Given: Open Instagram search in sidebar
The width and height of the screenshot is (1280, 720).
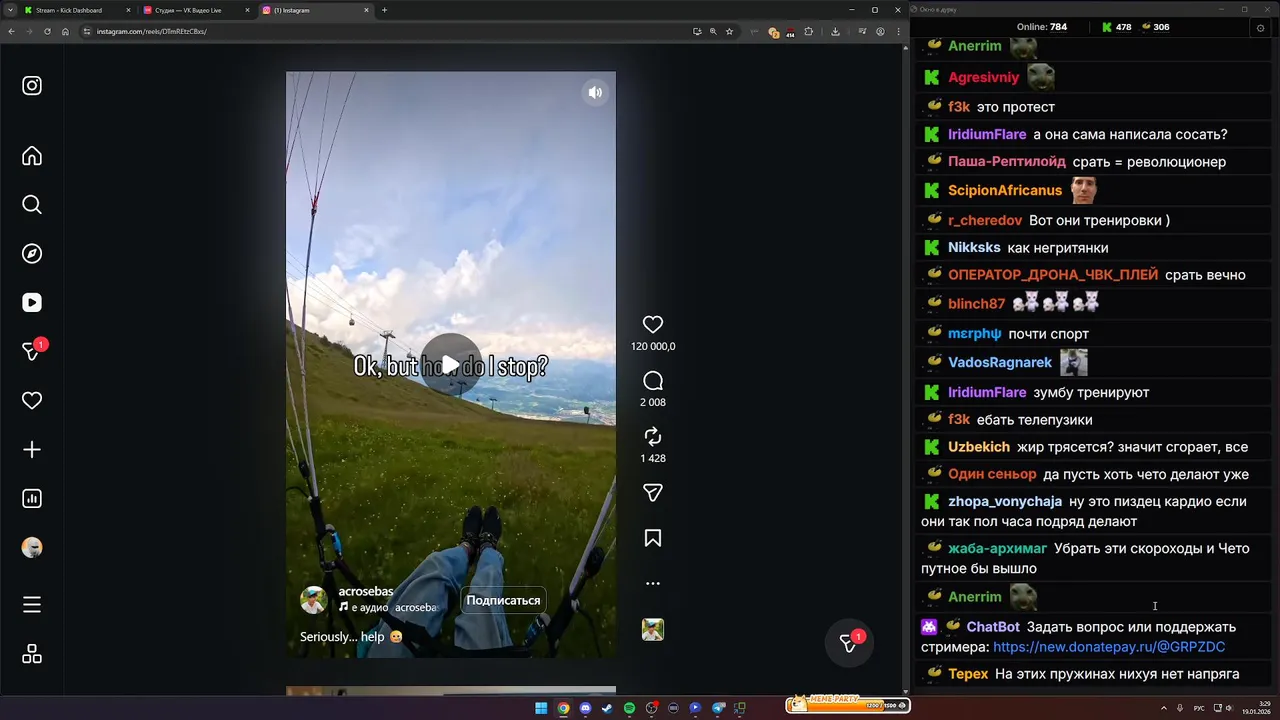Looking at the screenshot, I should pos(32,205).
